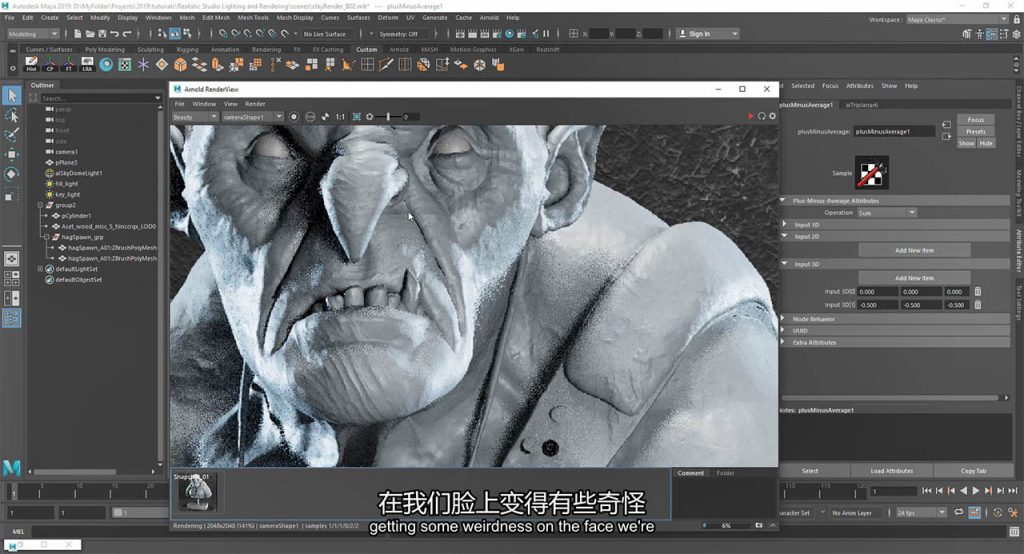The height and width of the screenshot is (554, 1024).
Task: Click the Presets button
Action: point(976,131)
